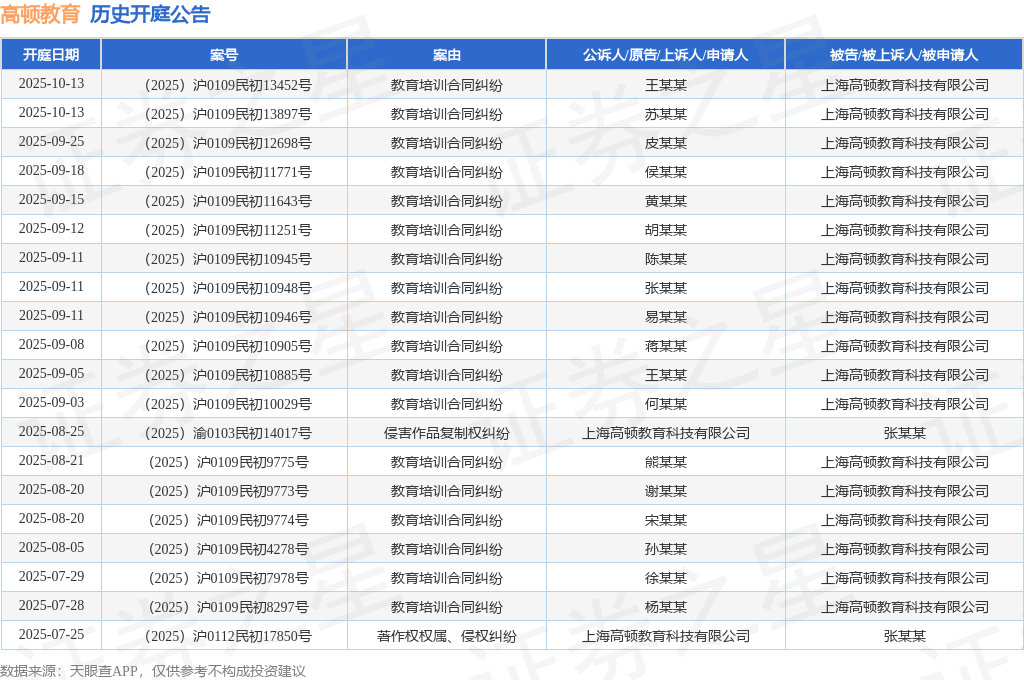The width and height of the screenshot is (1024, 680).
Task: Click the 公诉人/原告/上诉人/申请人 column header
Action: tap(665, 55)
